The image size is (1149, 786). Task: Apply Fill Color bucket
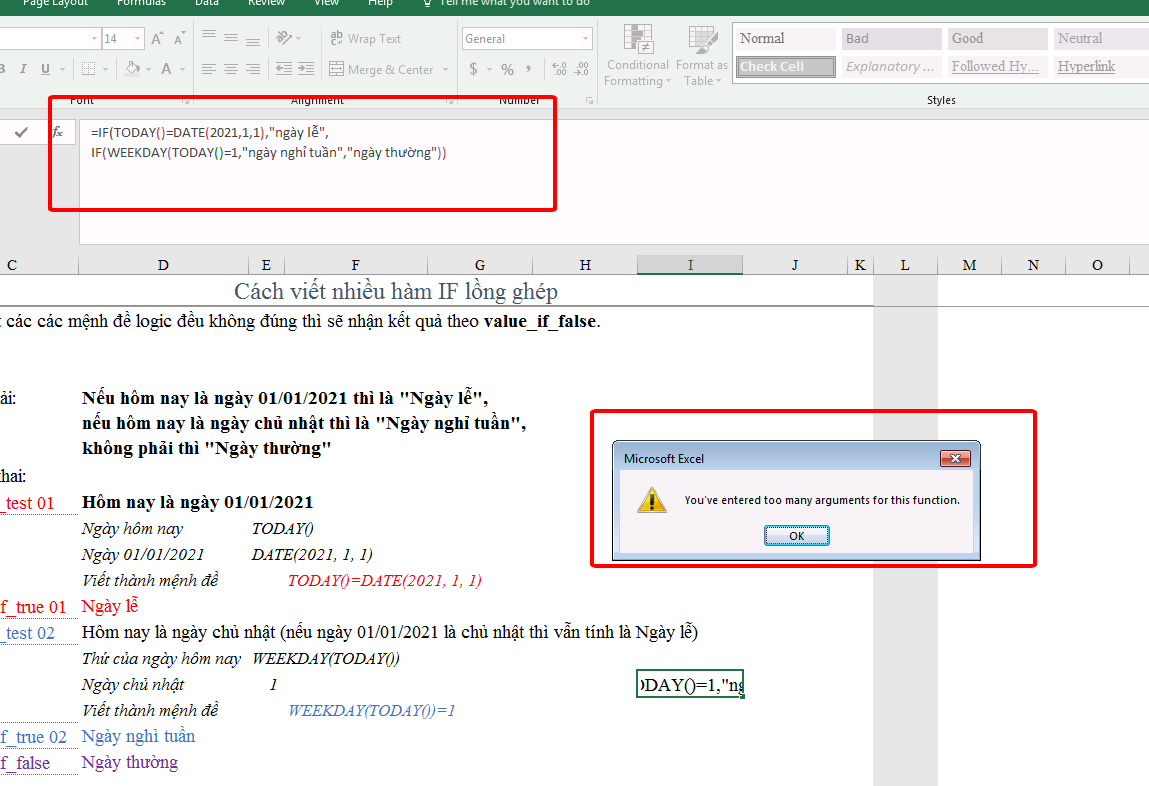(x=133, y=69)
